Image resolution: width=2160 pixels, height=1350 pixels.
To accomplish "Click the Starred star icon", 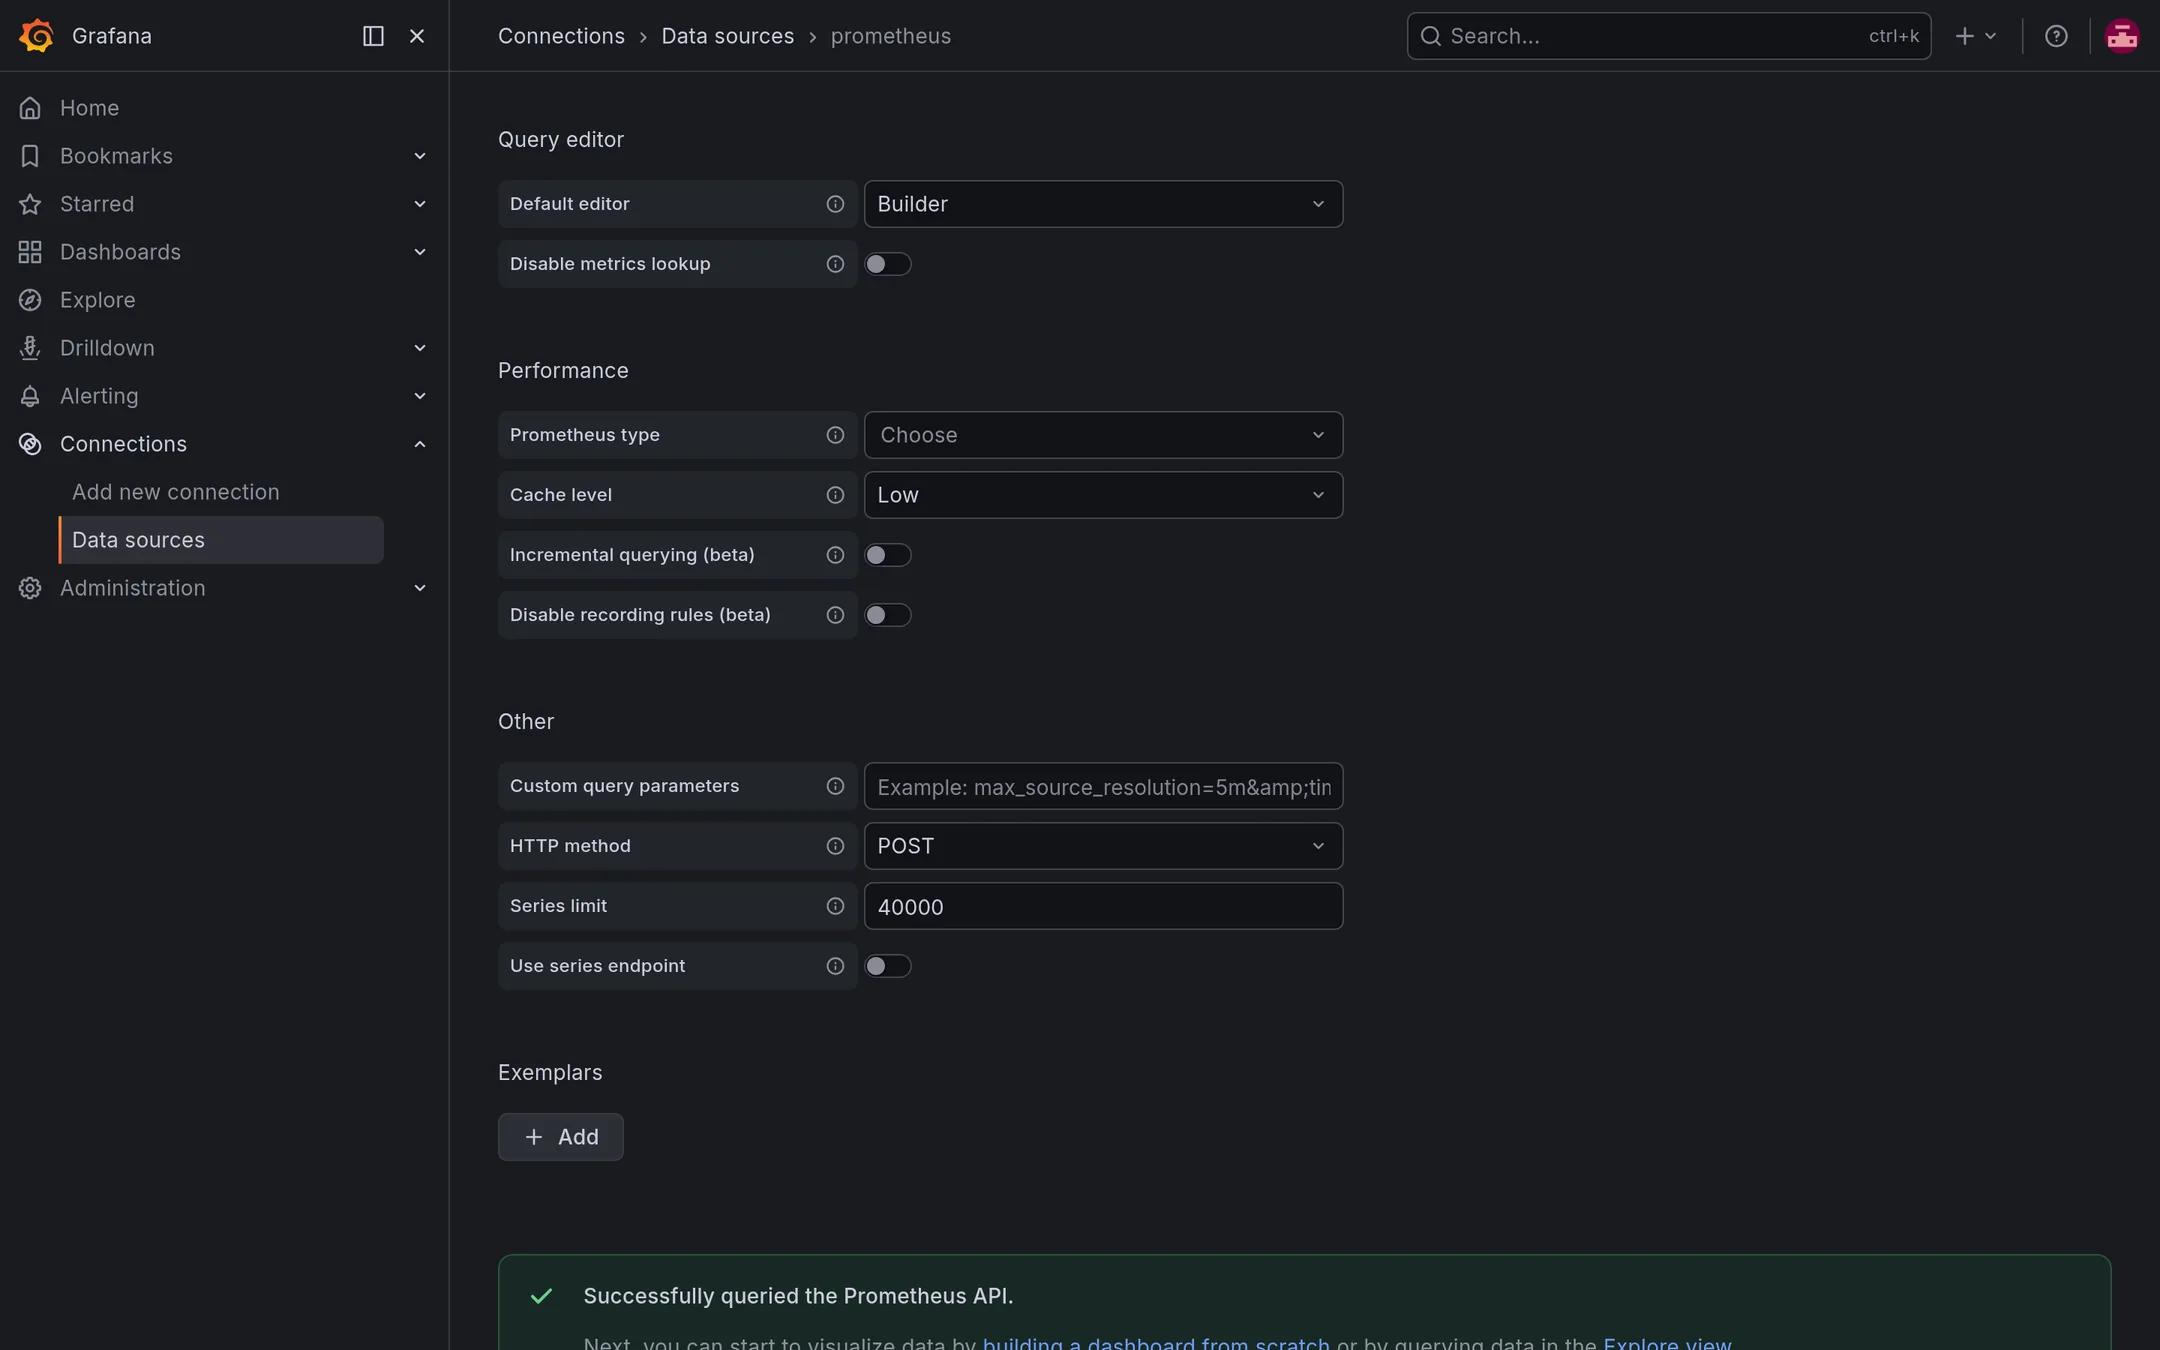I will point(30,204).
